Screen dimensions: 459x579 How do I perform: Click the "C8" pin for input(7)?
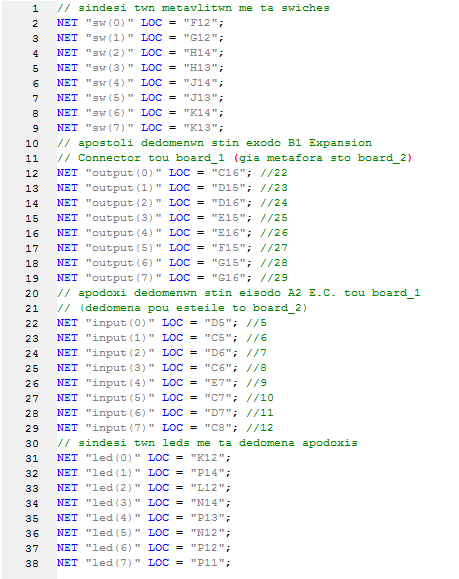tap(218, 428)
